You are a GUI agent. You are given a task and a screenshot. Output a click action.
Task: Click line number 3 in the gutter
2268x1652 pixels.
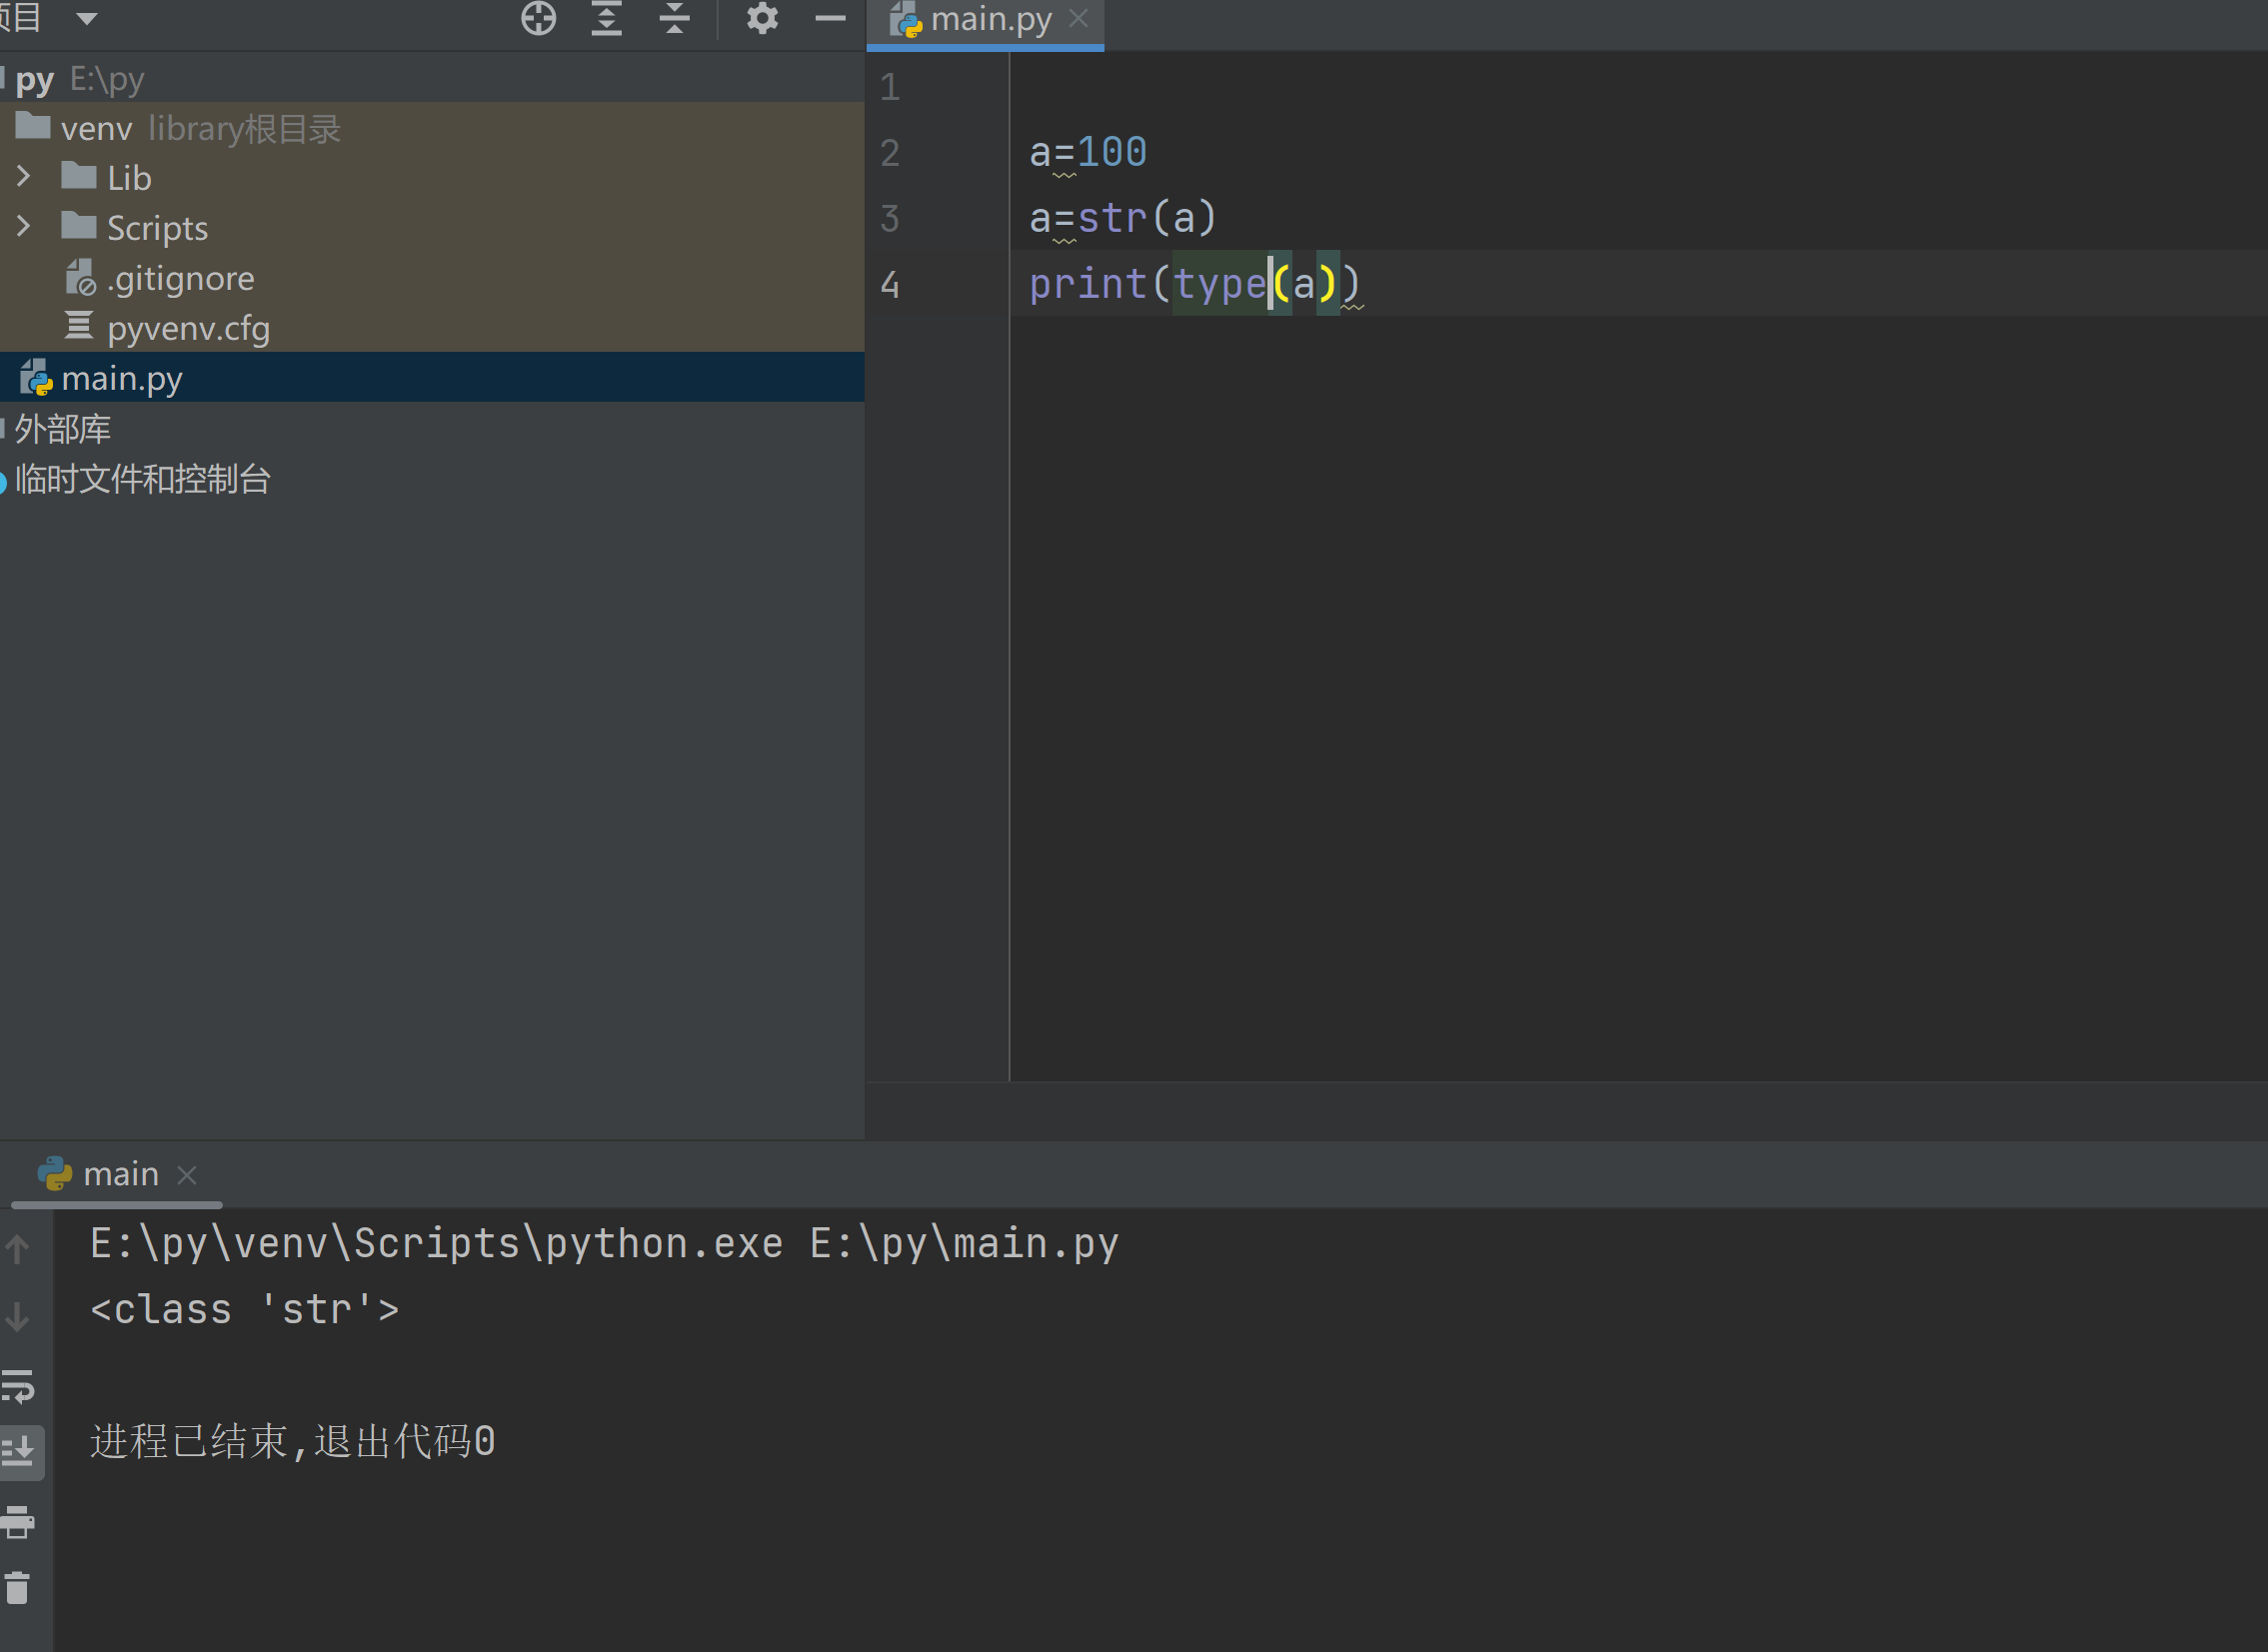pos(890,218)
